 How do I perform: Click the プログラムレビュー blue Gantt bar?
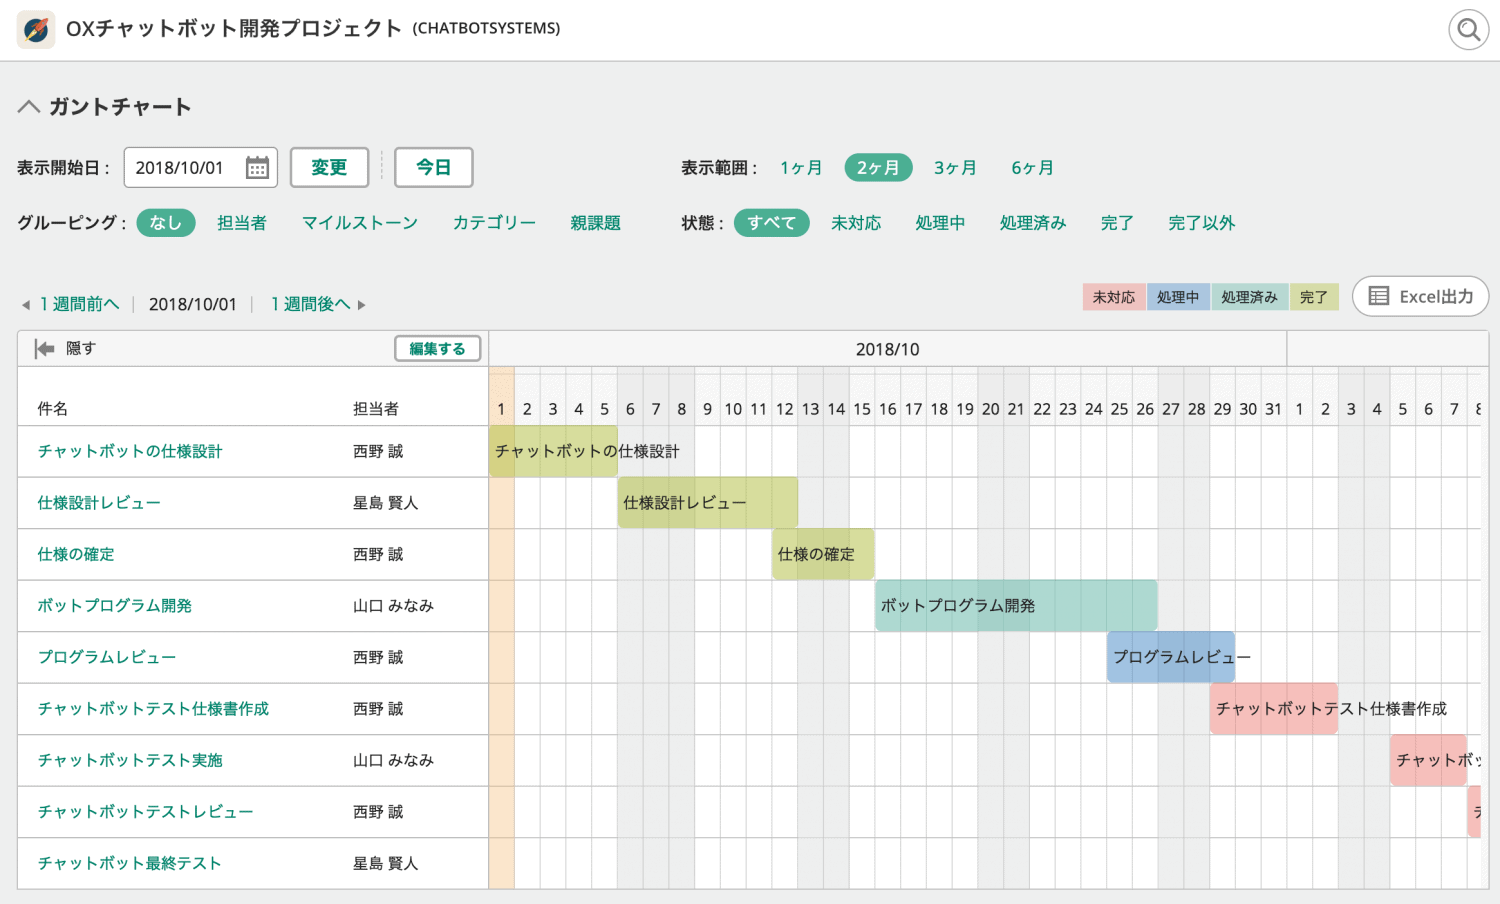[1171, 657]
